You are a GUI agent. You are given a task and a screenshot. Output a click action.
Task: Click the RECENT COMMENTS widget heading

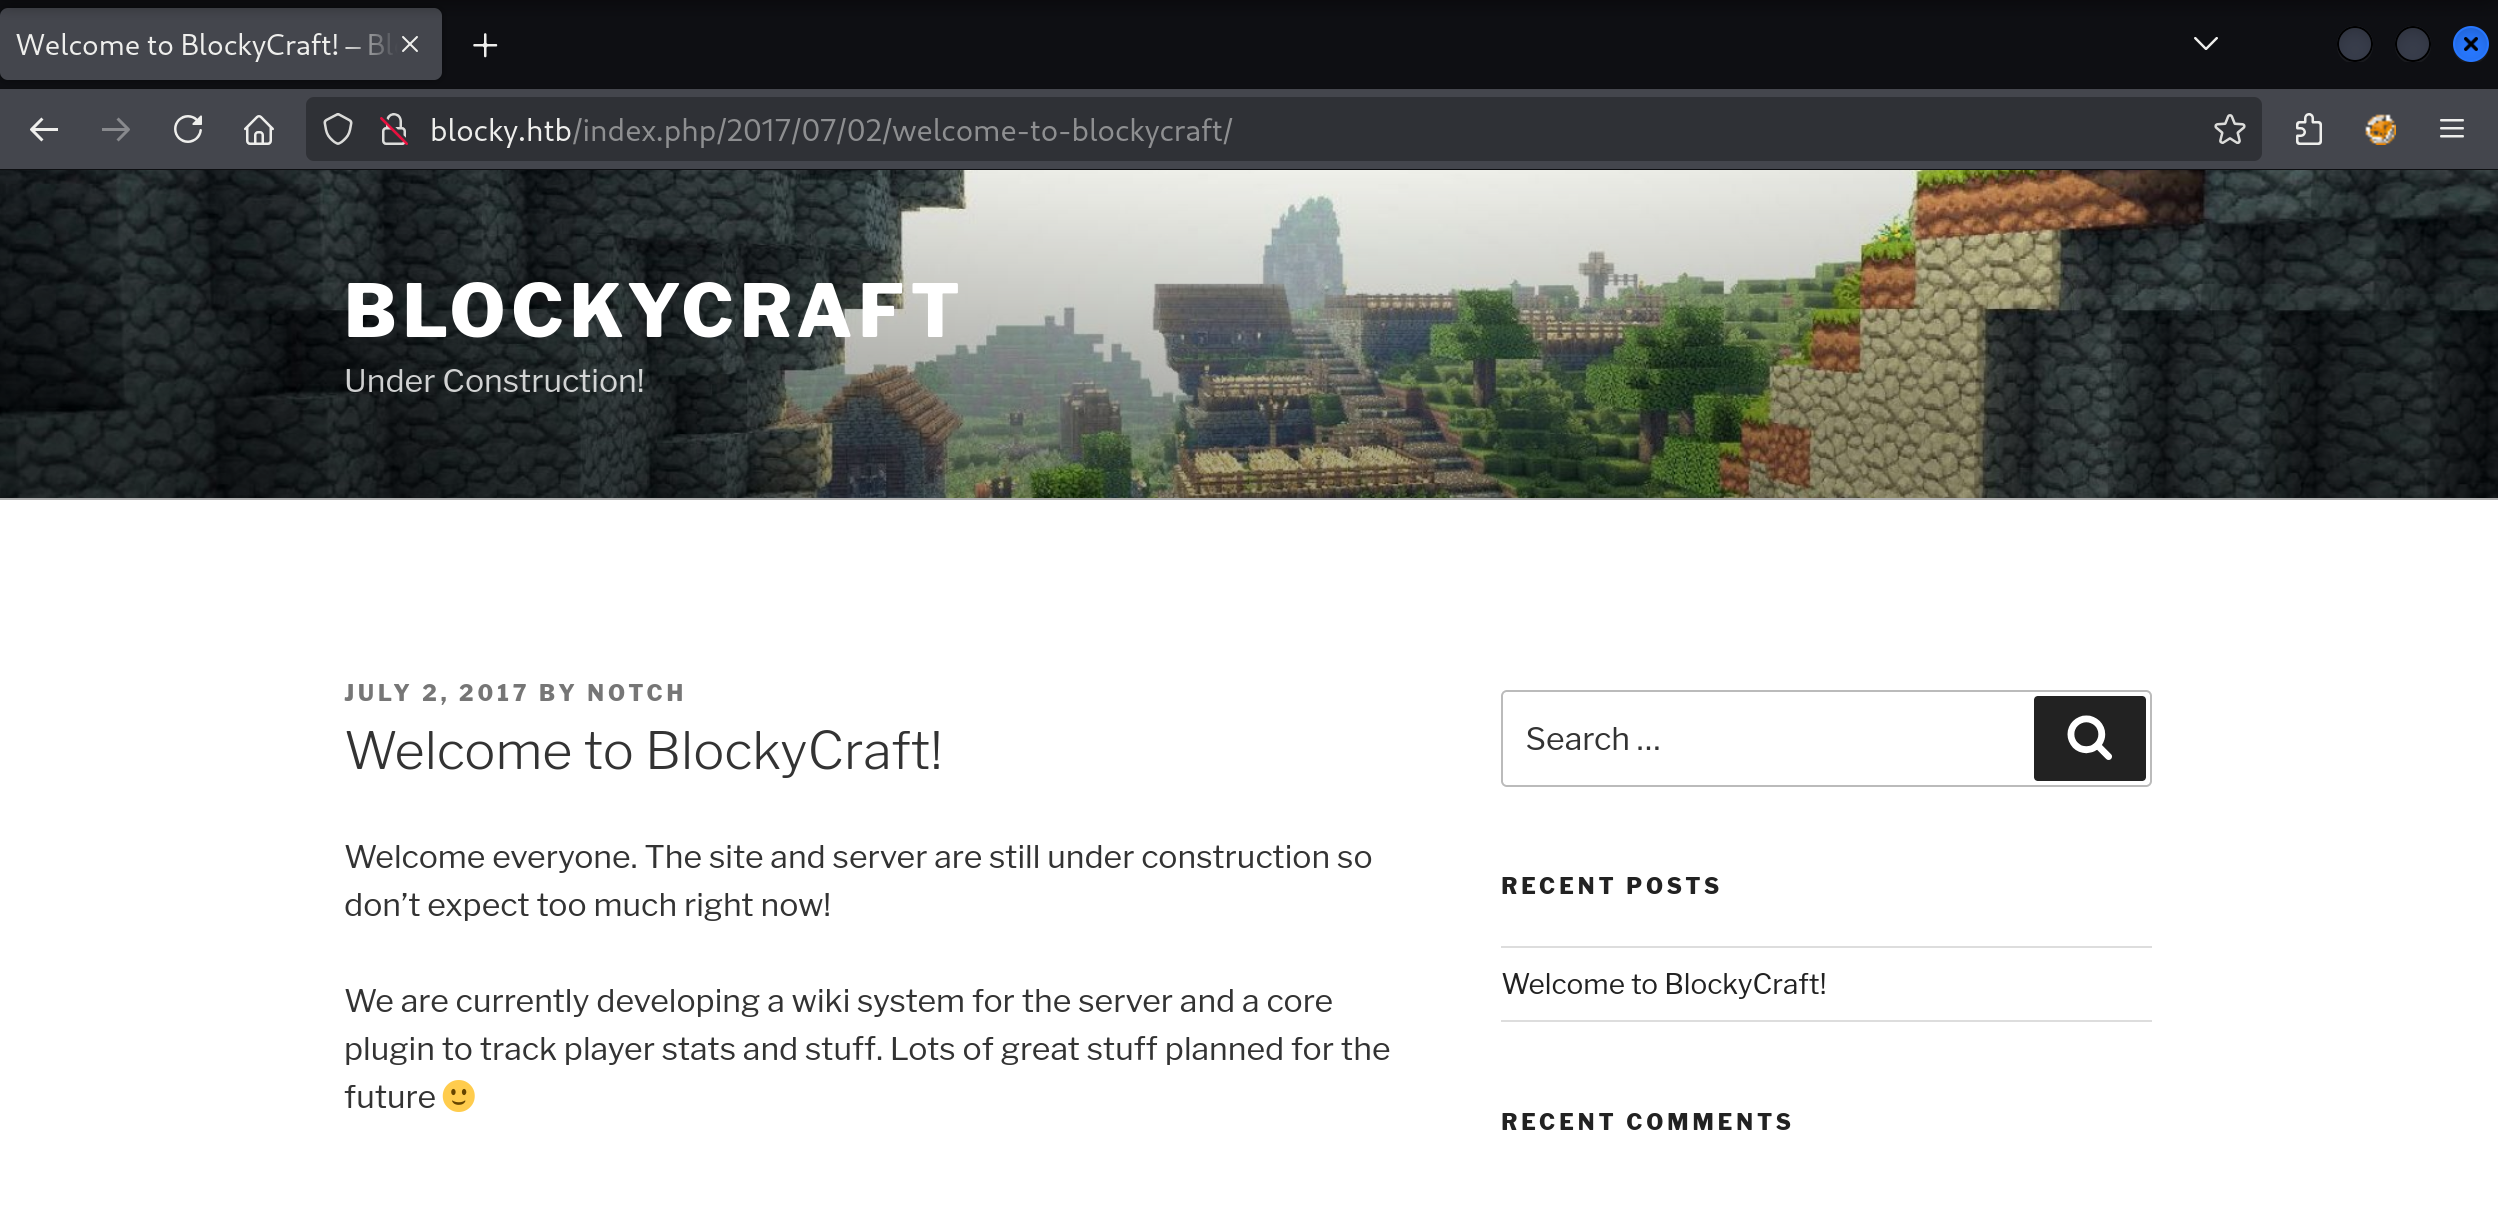pos(1647,1122)
